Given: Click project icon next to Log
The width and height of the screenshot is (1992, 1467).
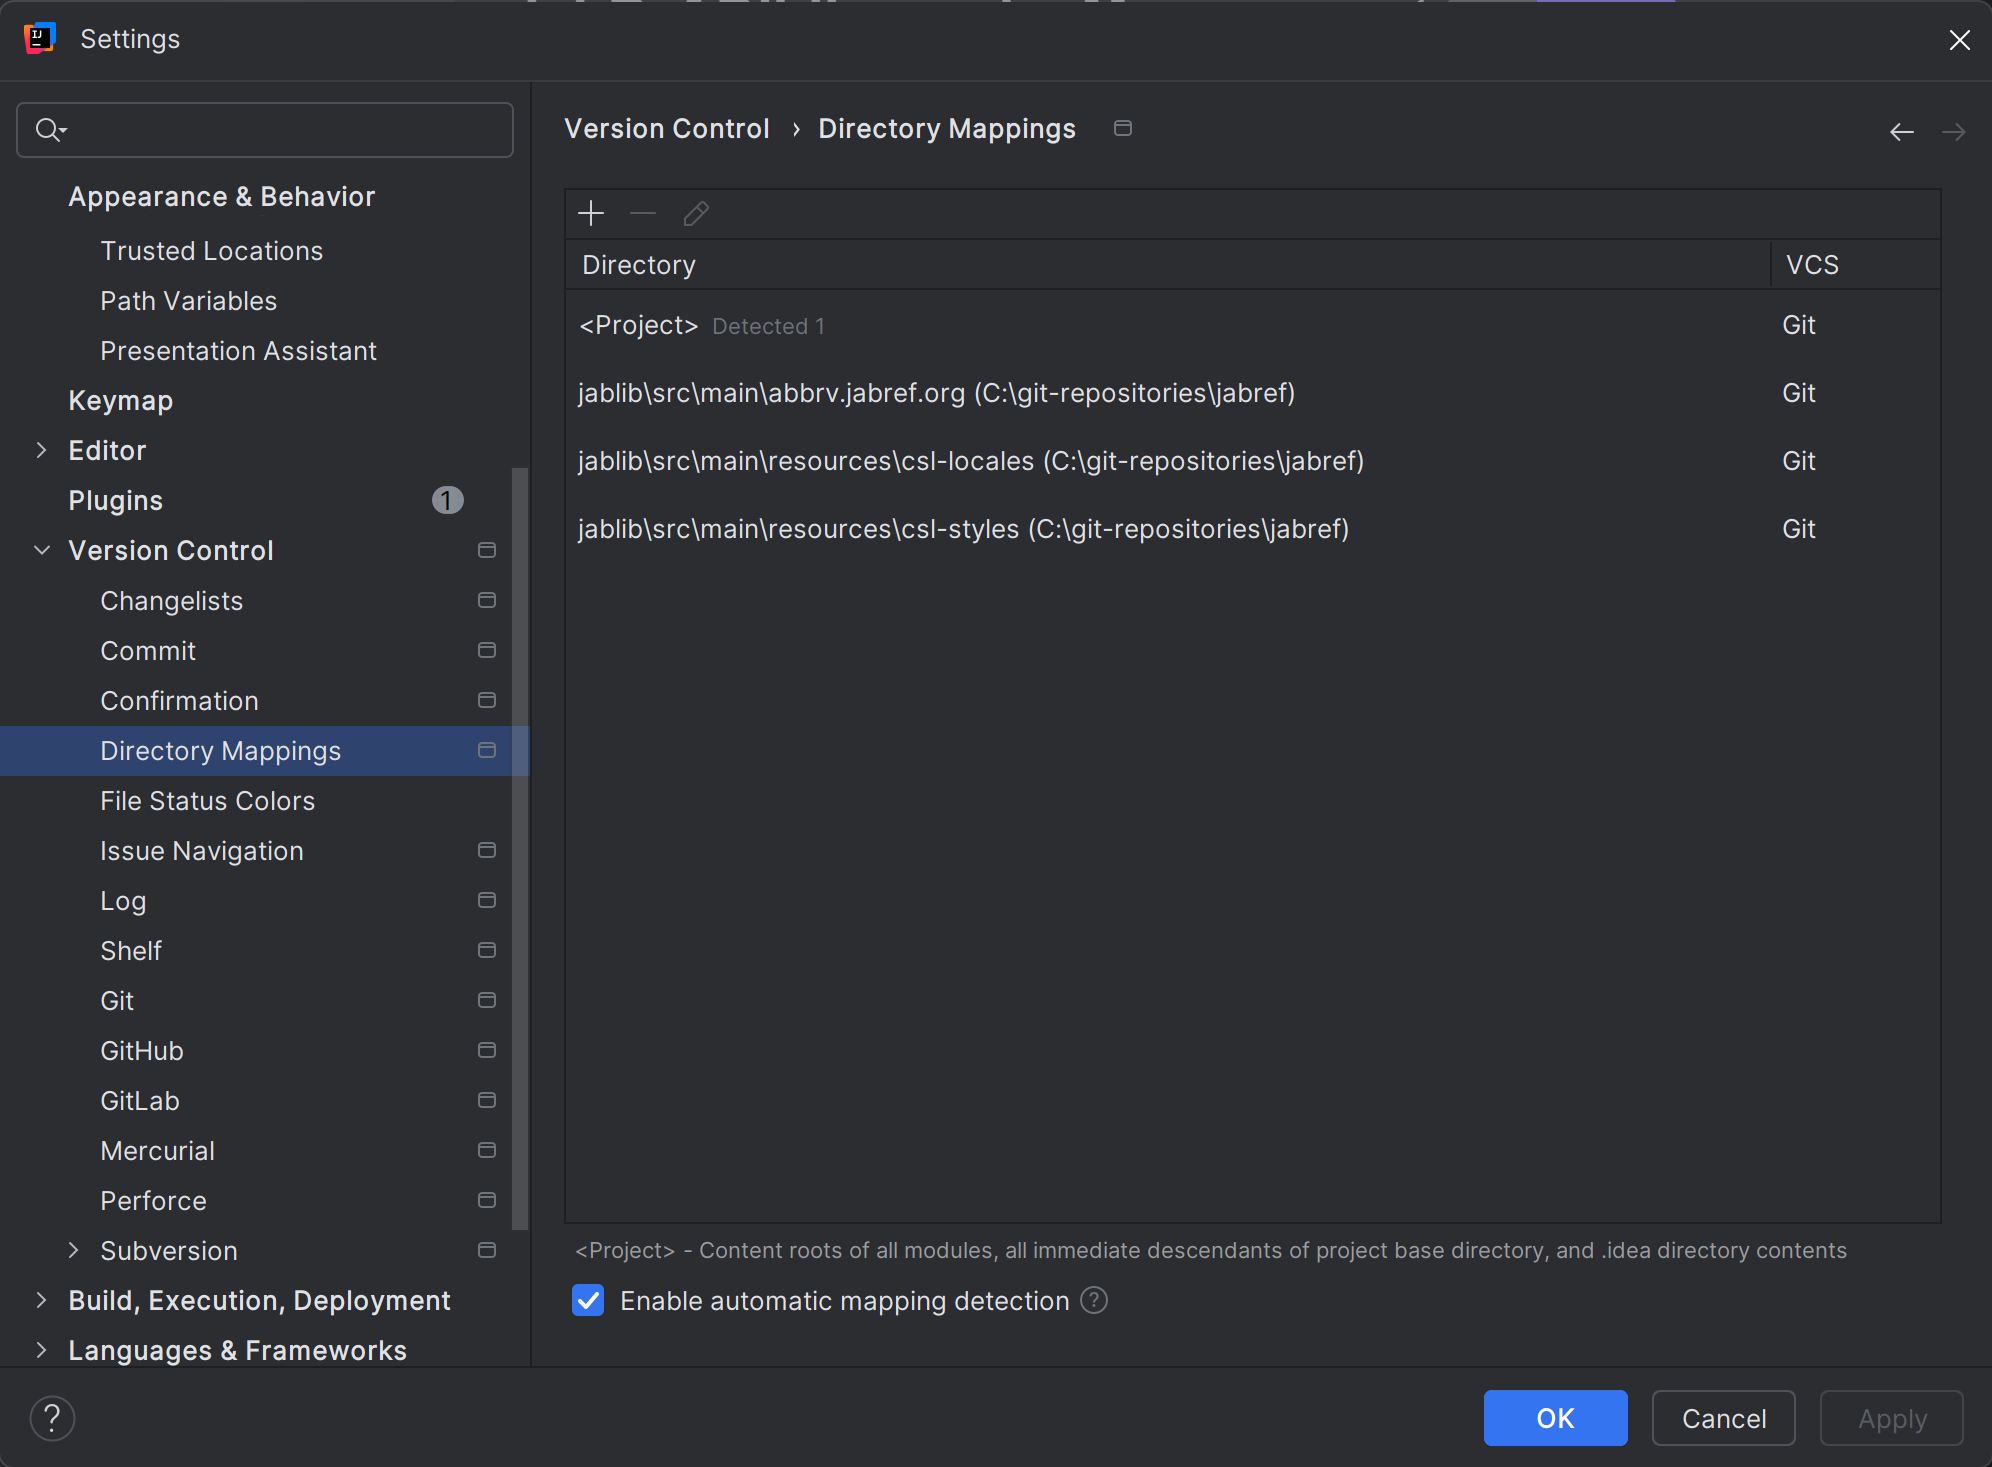Looking at the screenshot, I should 487,900.
